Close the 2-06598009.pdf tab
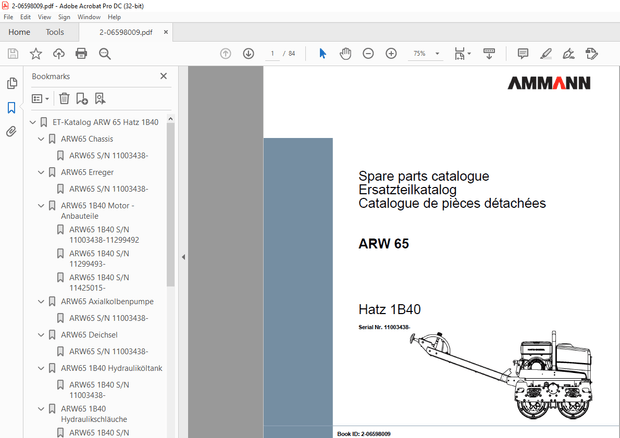Screen dimensions: 620x438 click(x=166, y=32)
